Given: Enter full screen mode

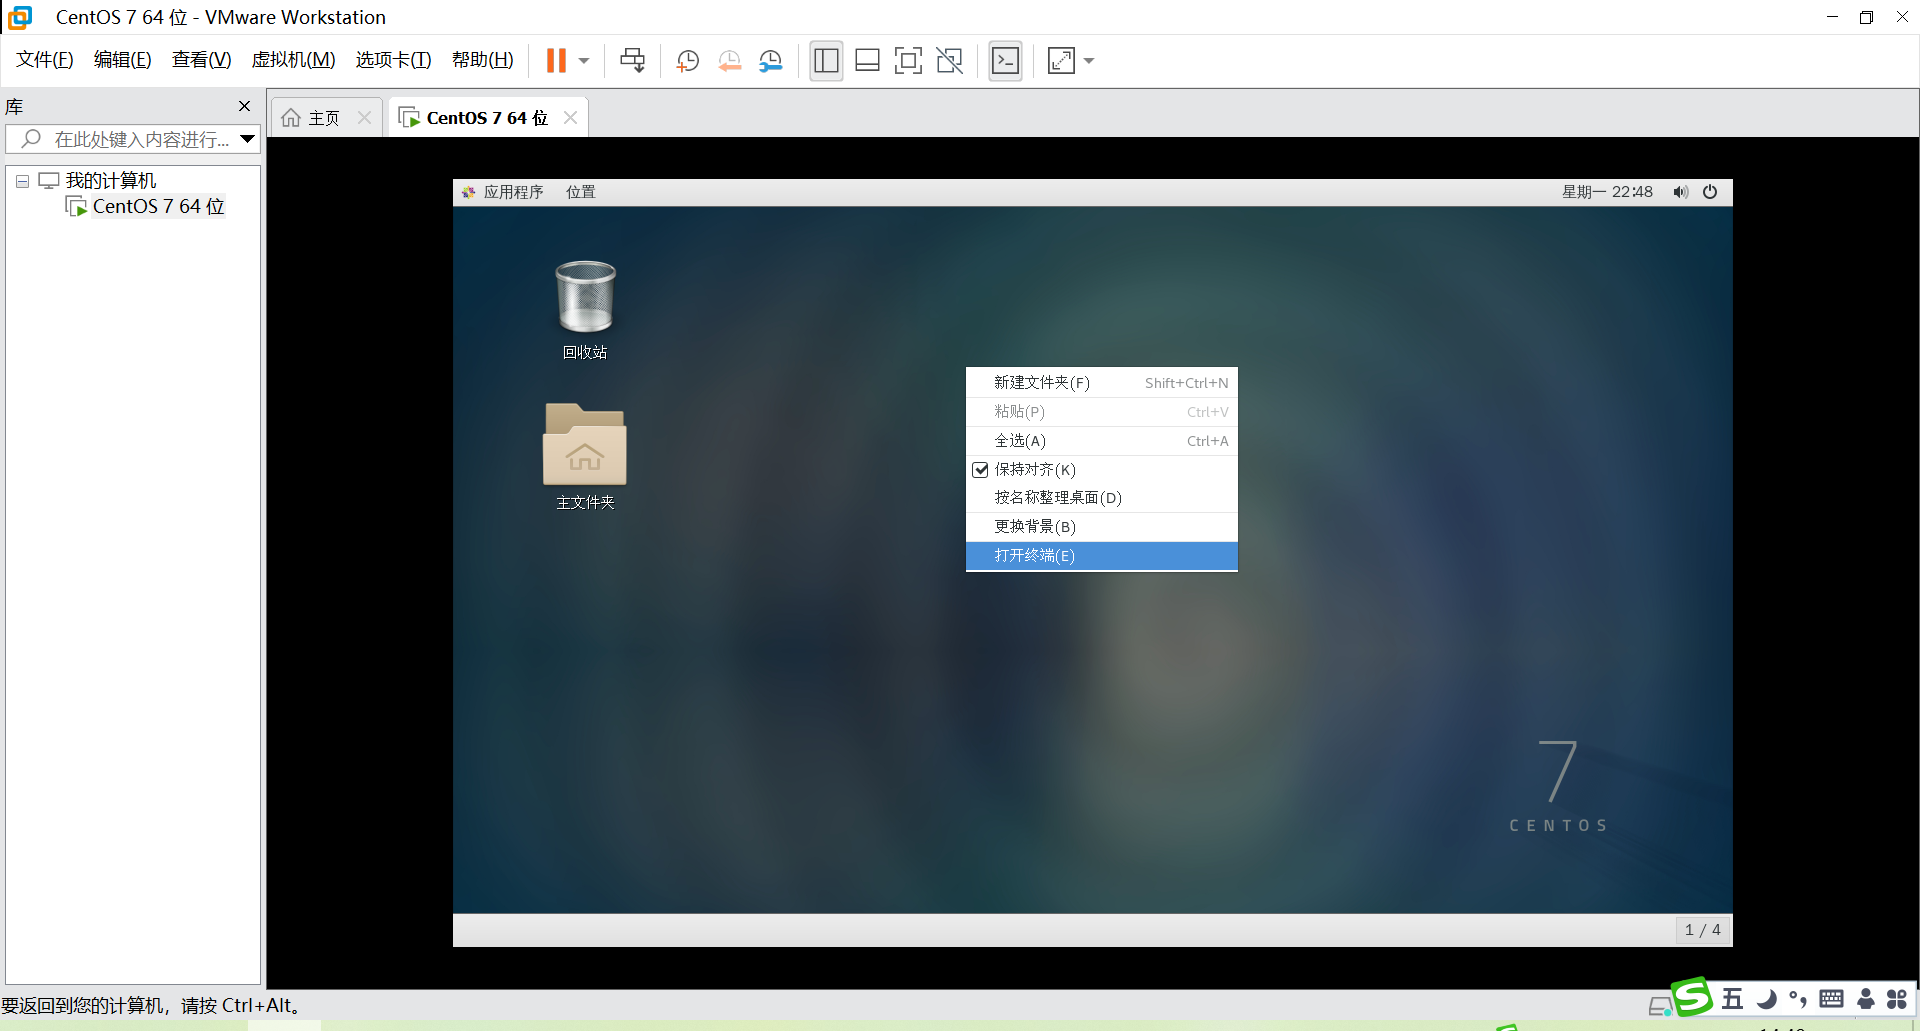Looking at the screenshot, I should 908,61.
